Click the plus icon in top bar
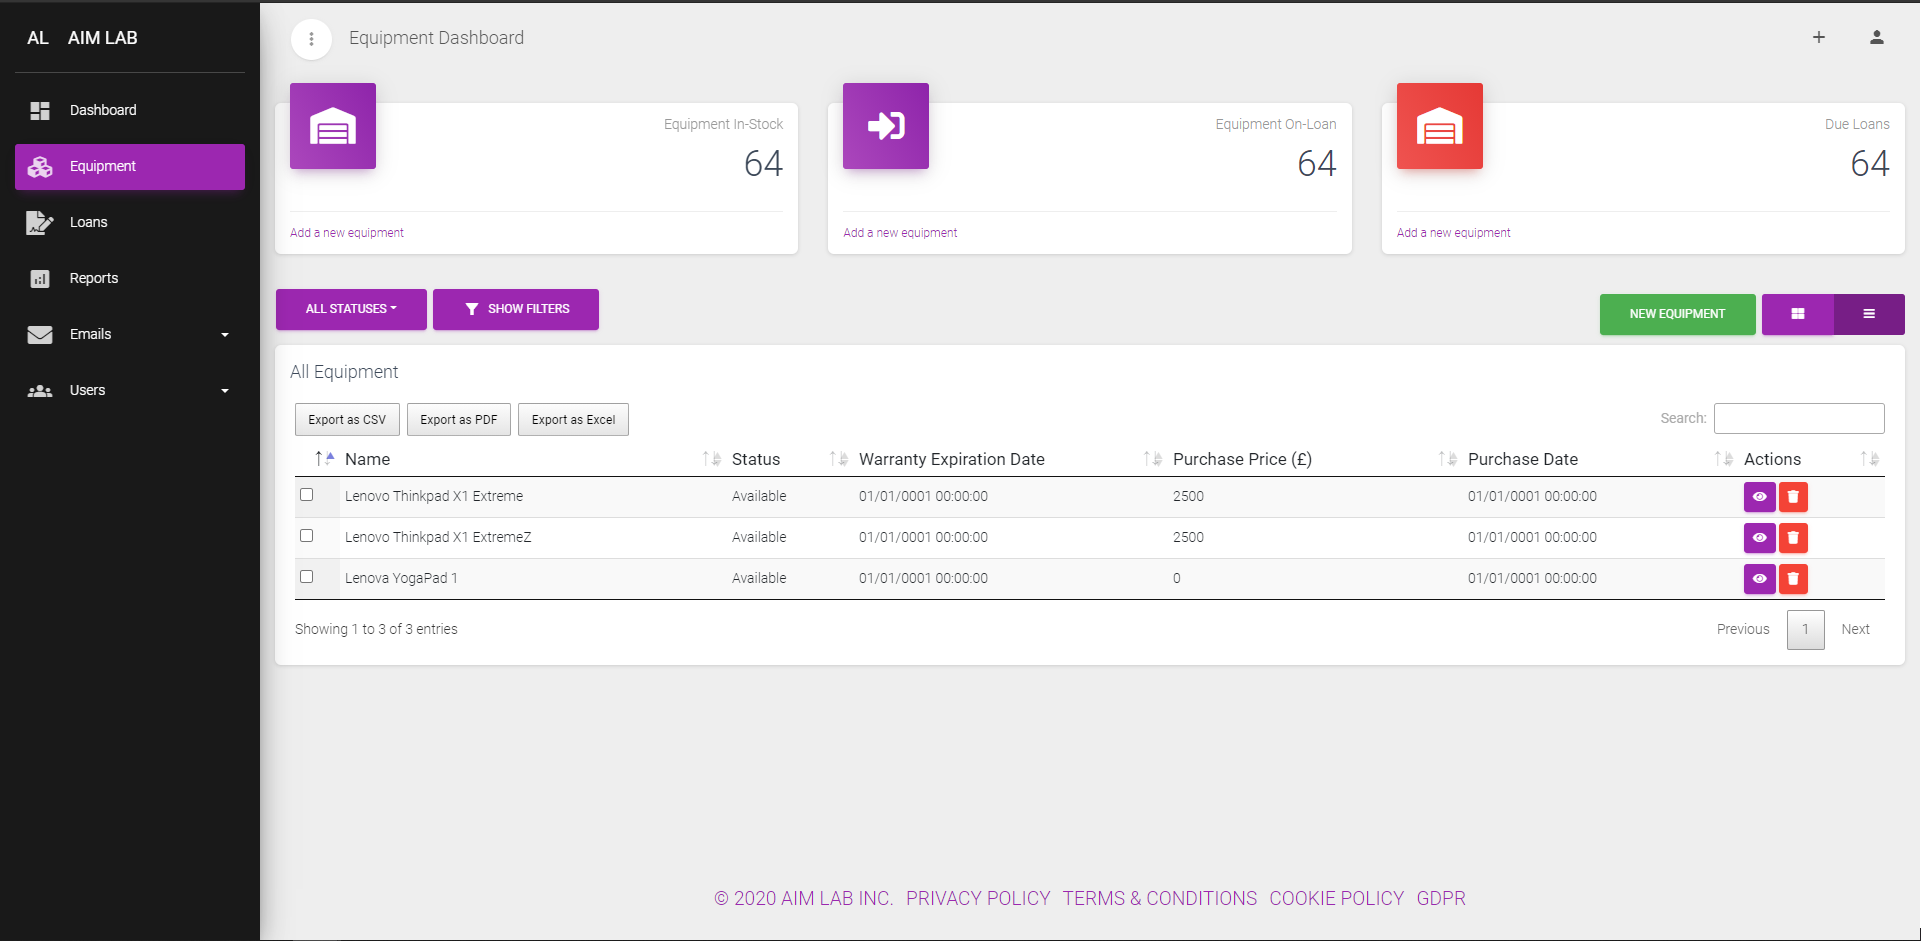The width and height of the screenshot is (1921, 941). click(1819, 37)
